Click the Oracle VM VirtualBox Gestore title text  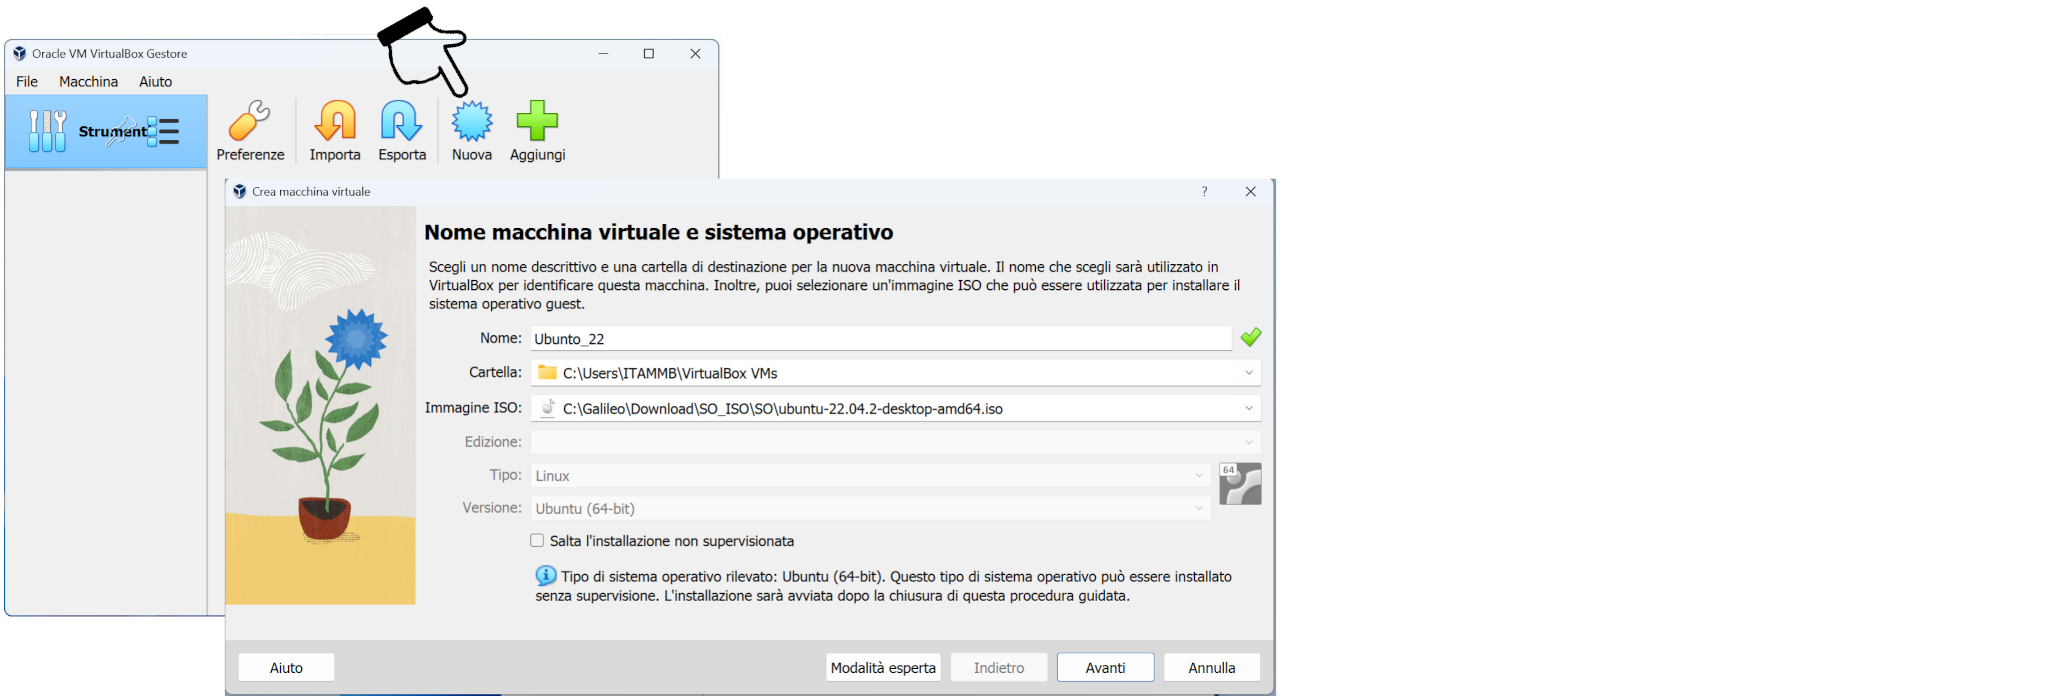[x=109, y=54]
